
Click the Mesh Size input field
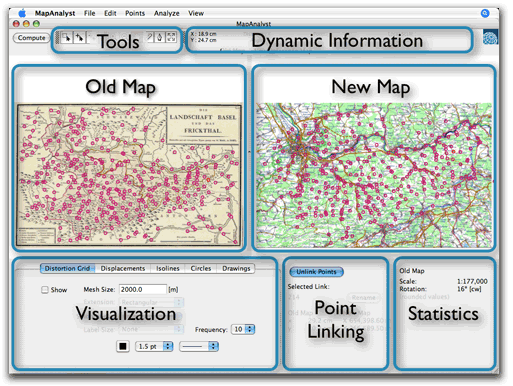click(143, 289)
